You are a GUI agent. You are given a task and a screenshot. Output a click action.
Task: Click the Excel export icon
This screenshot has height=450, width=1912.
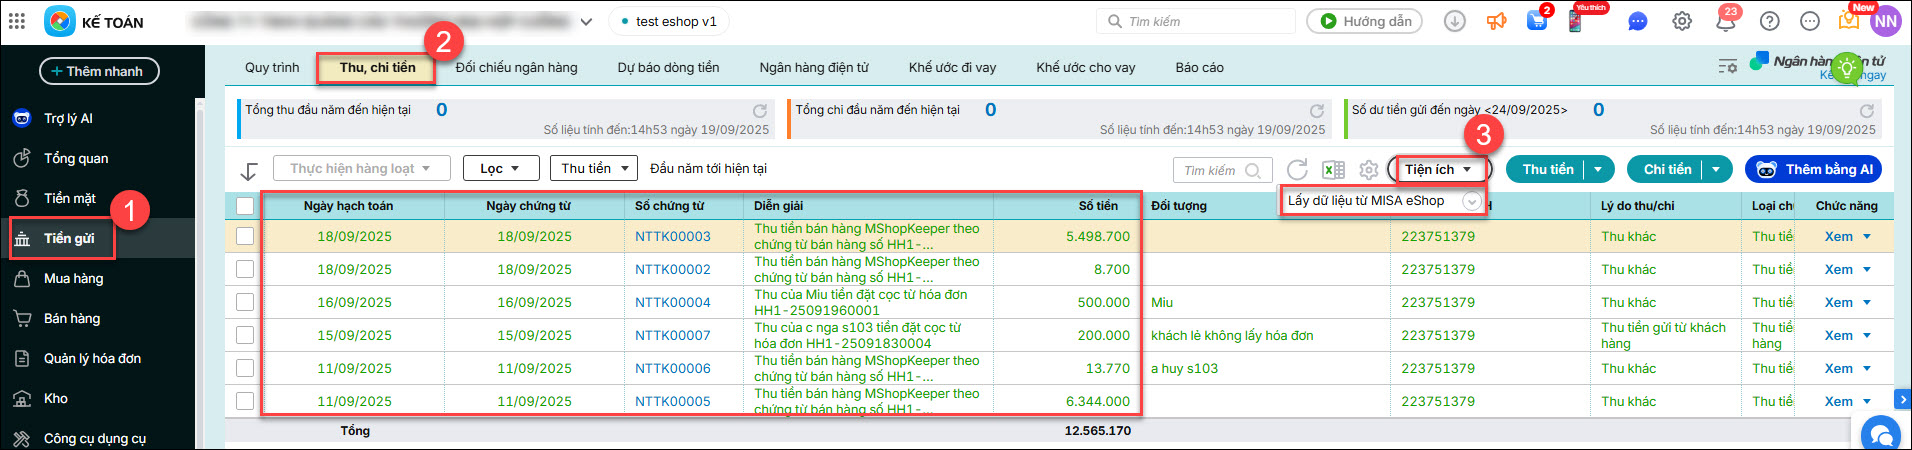click(x=1333, y=170)
